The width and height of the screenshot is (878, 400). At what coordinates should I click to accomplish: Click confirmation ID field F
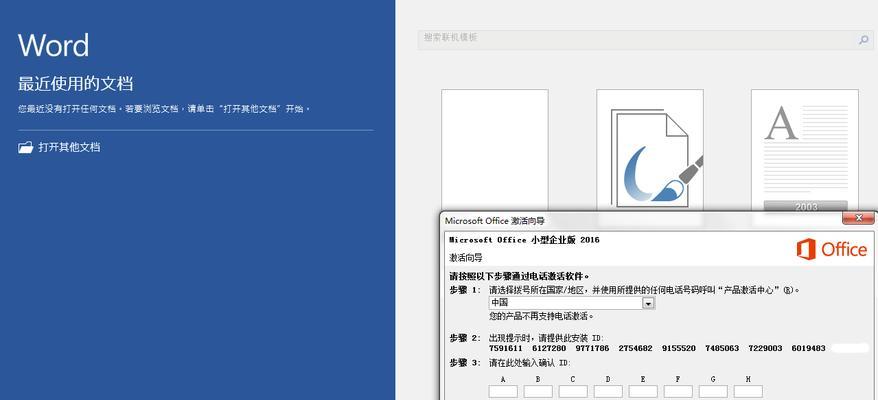pyautogui.click(x=678, y=391)
